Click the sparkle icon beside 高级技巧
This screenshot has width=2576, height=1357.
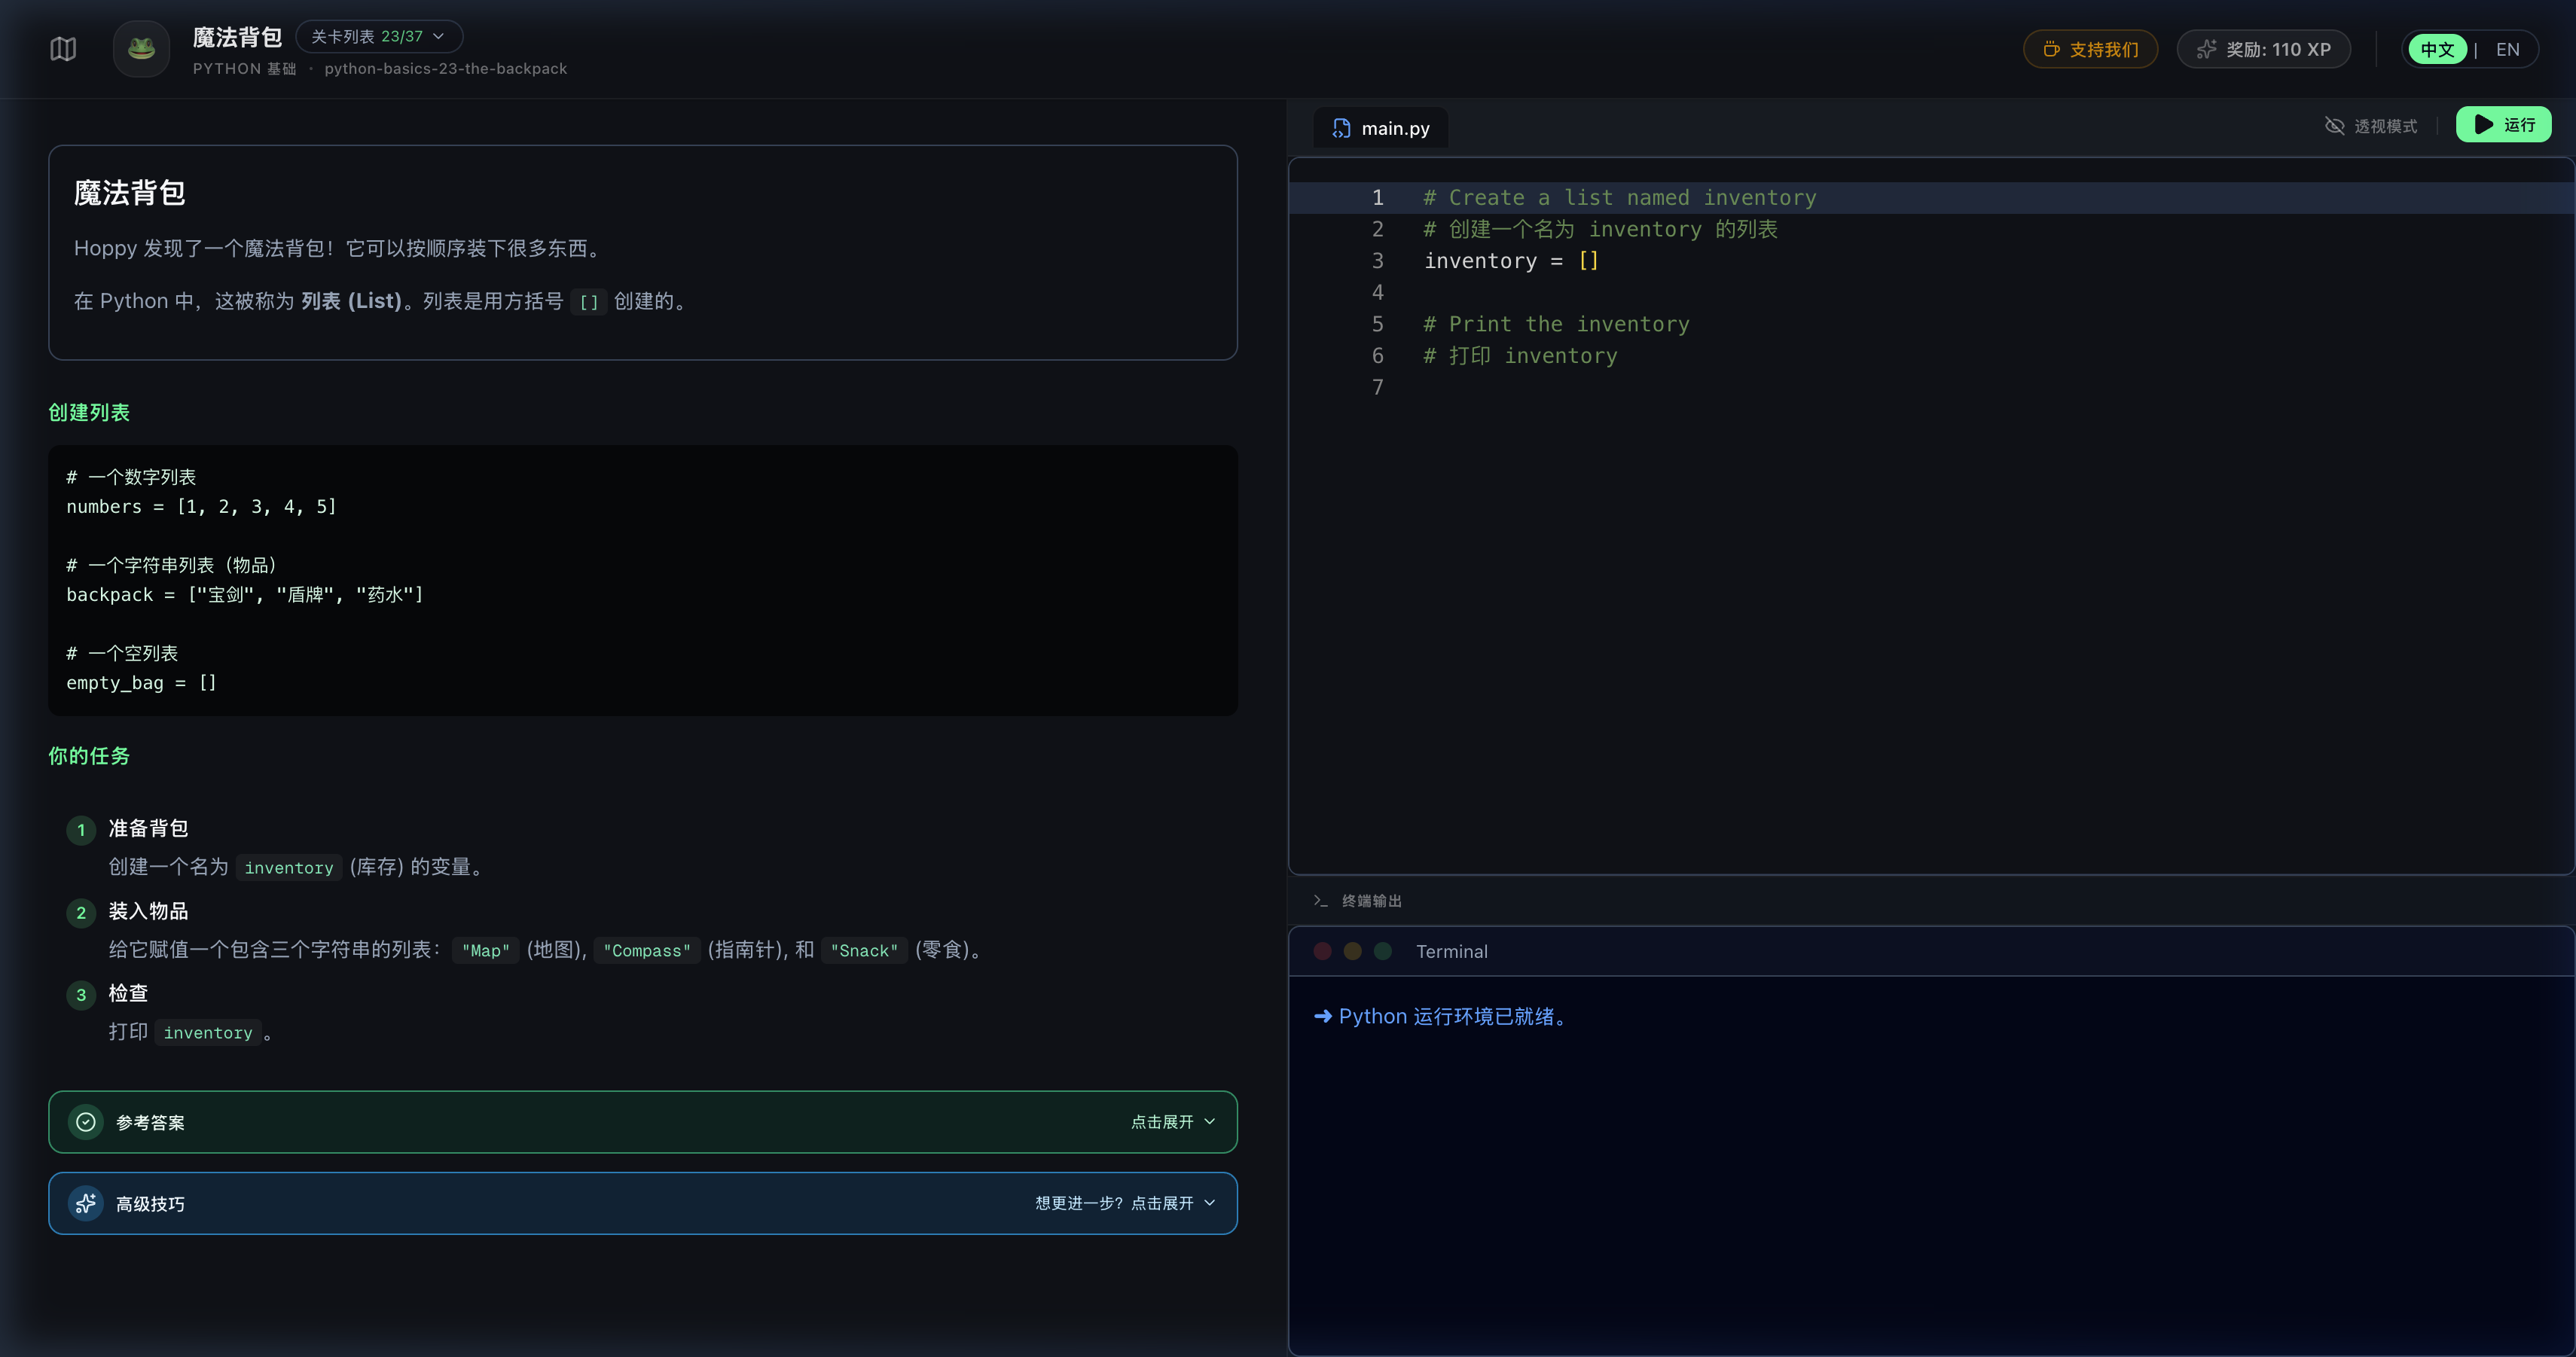(86, 1203)
